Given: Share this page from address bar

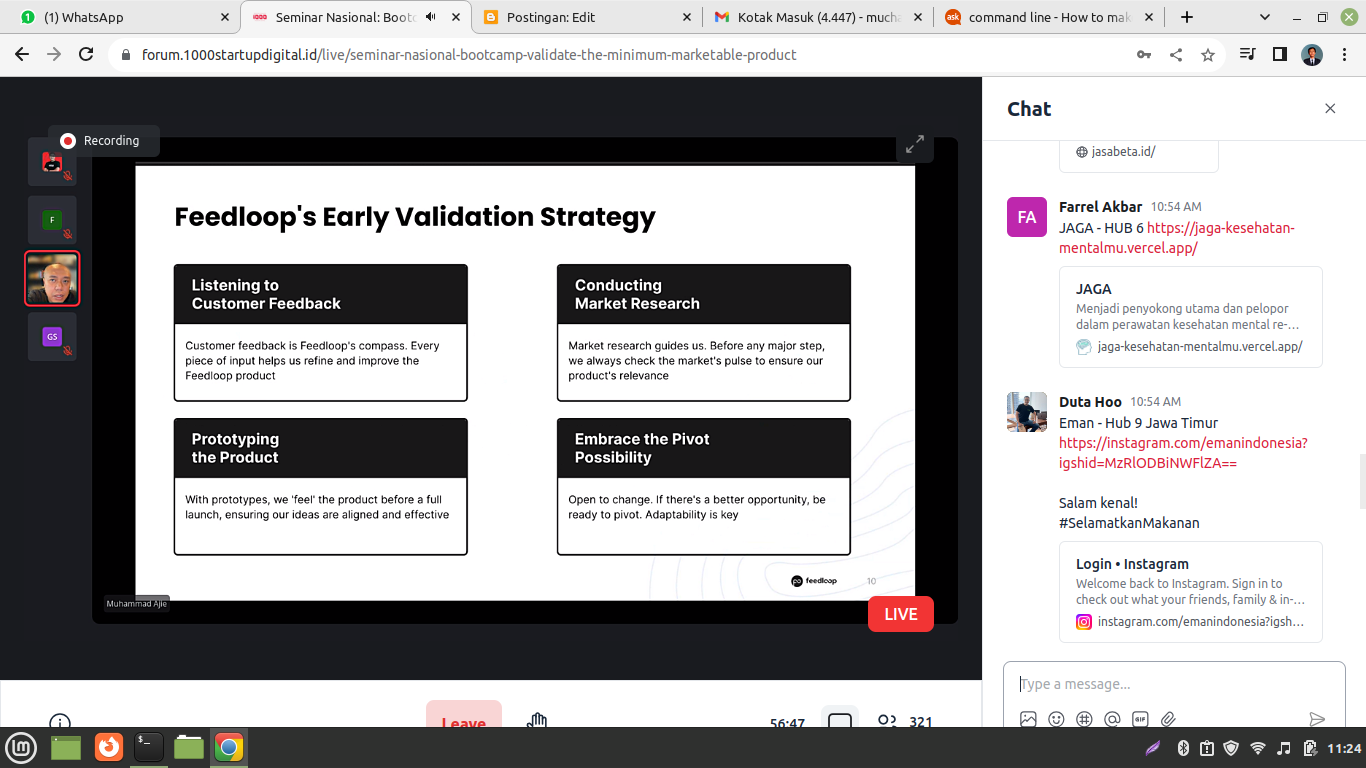Looking at the screenshot, I should tap(1176, 55).
